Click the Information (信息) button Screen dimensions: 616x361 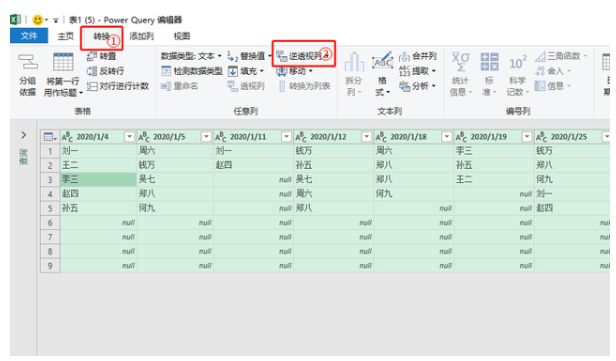click(552, 86)
